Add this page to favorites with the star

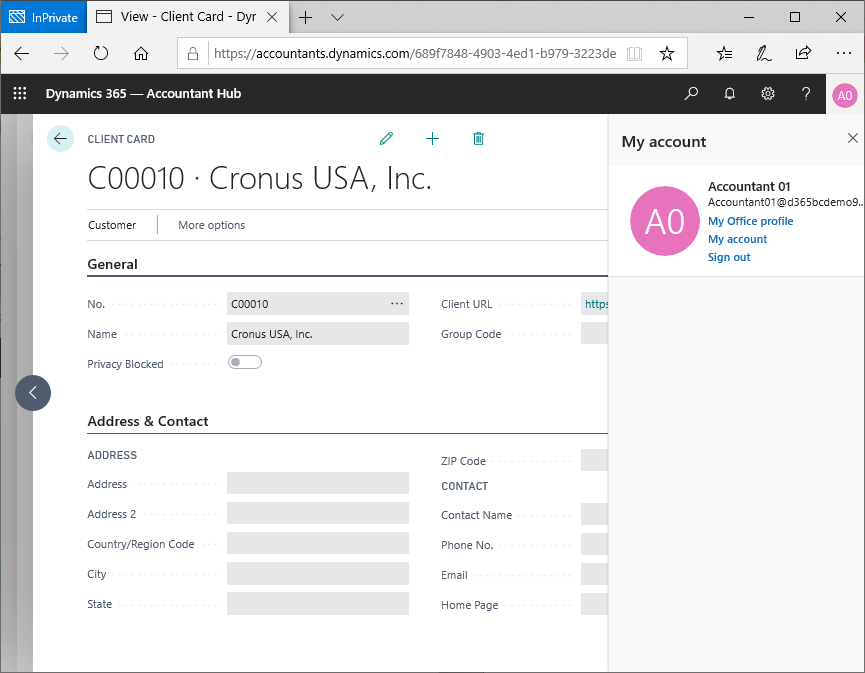coord(667,54)
